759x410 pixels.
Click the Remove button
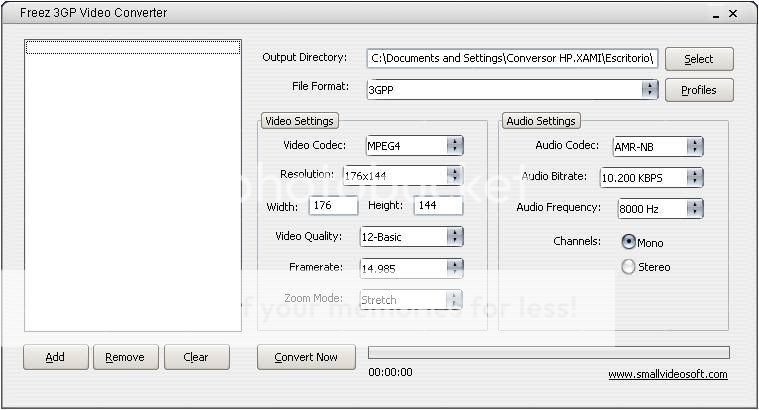pyautogui.click(x=125, y=357)
